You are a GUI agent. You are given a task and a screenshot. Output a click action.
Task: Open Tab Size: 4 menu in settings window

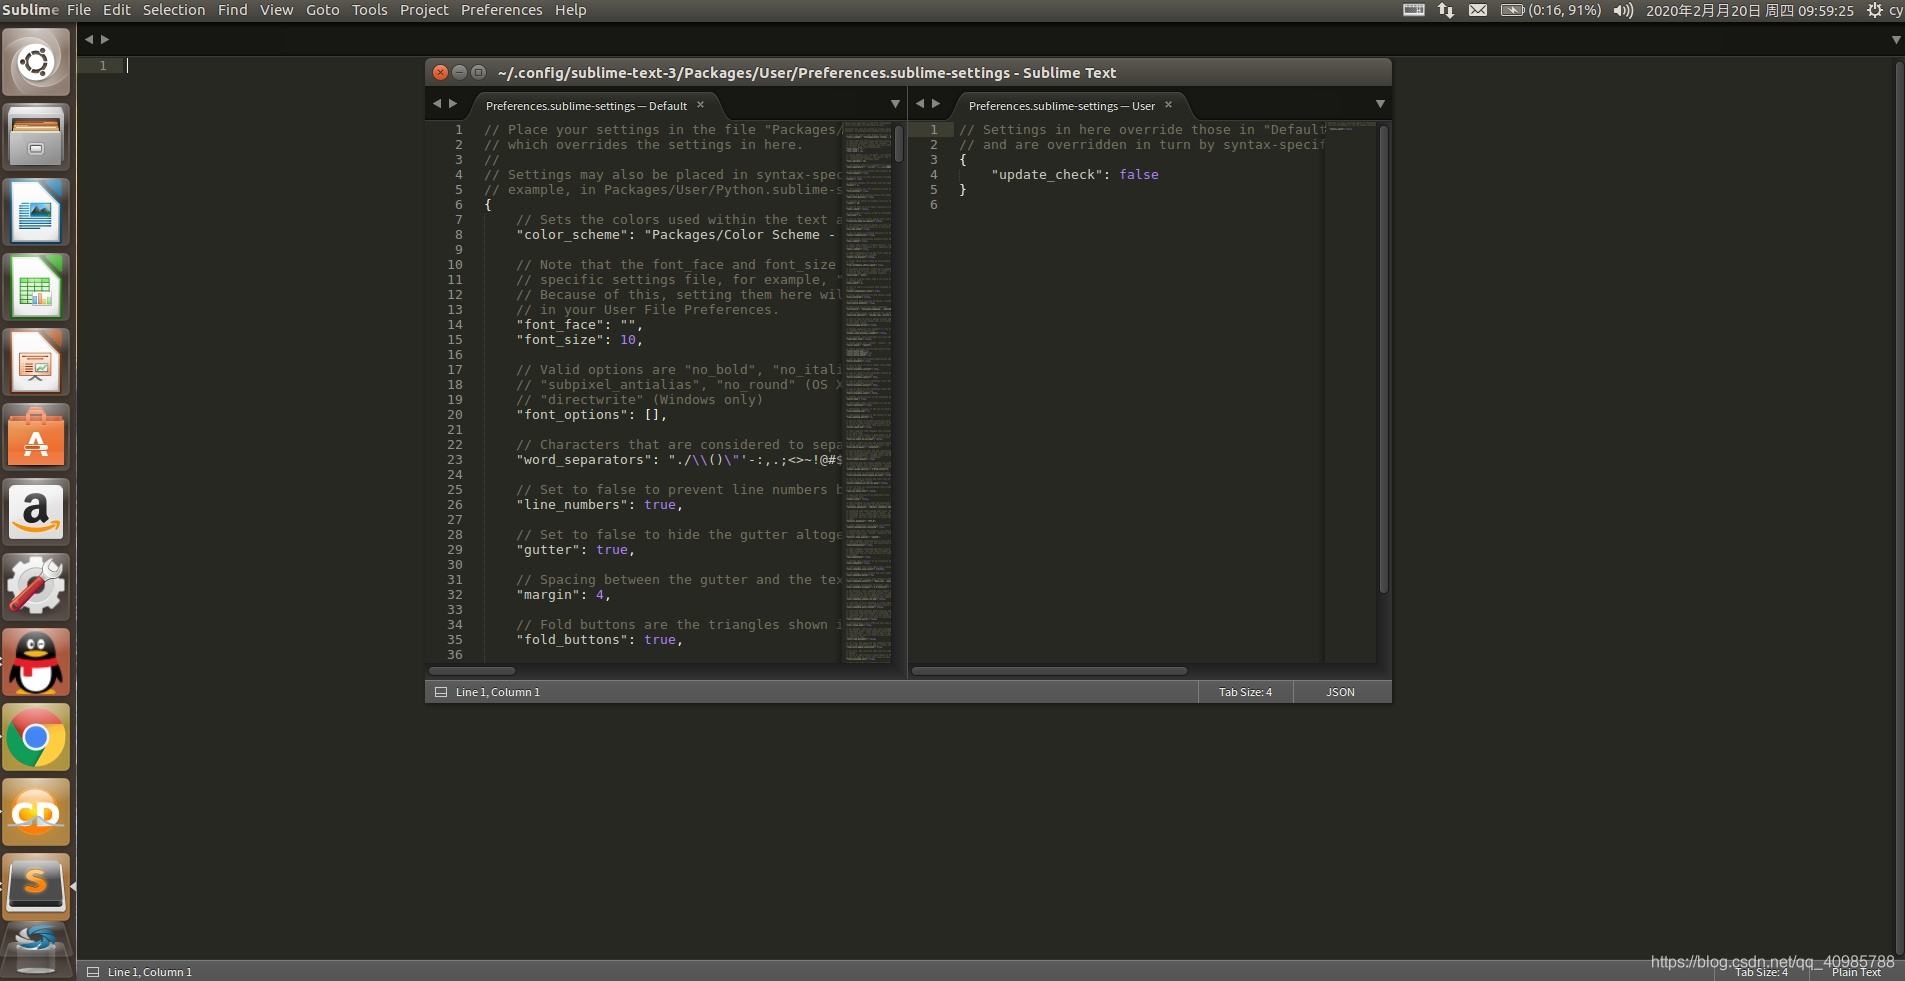[x=1245, y=692]
